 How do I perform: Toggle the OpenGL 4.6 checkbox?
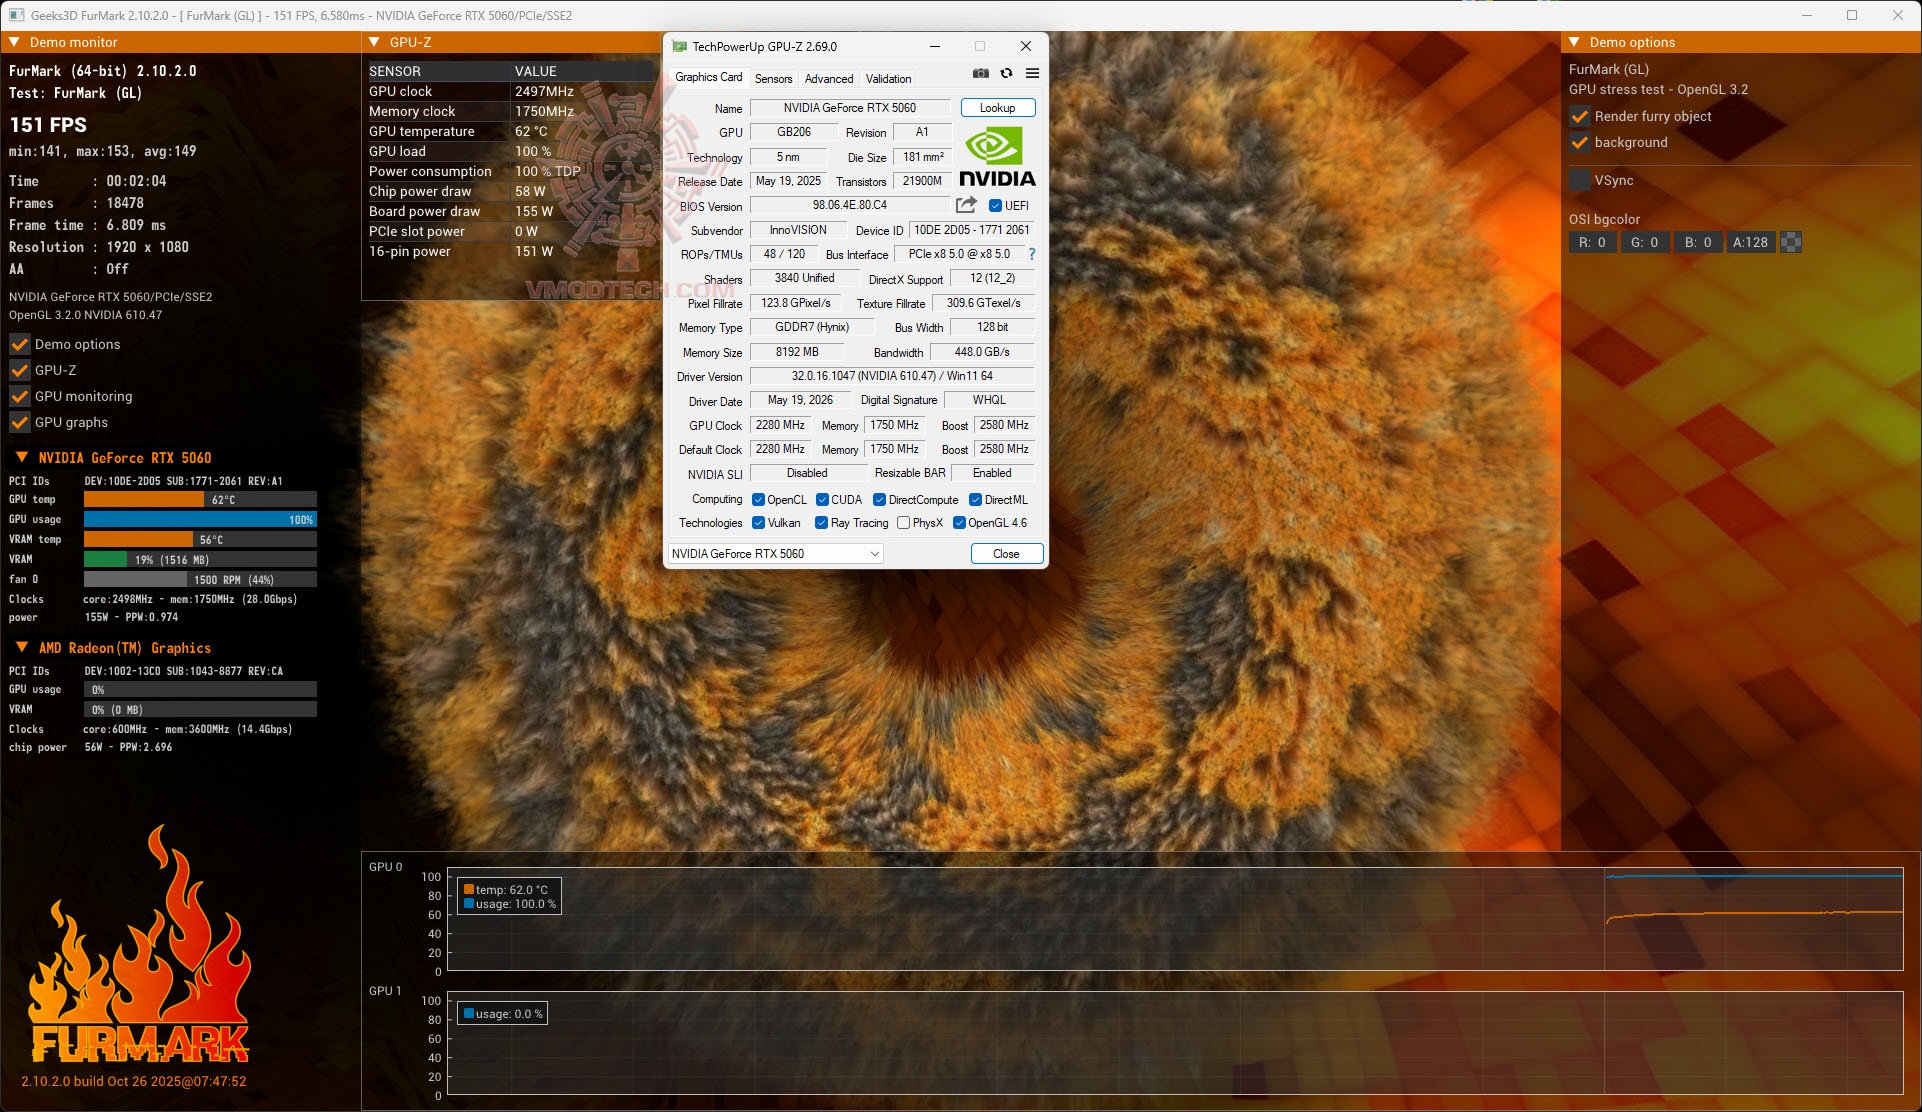tap(959, 523)
